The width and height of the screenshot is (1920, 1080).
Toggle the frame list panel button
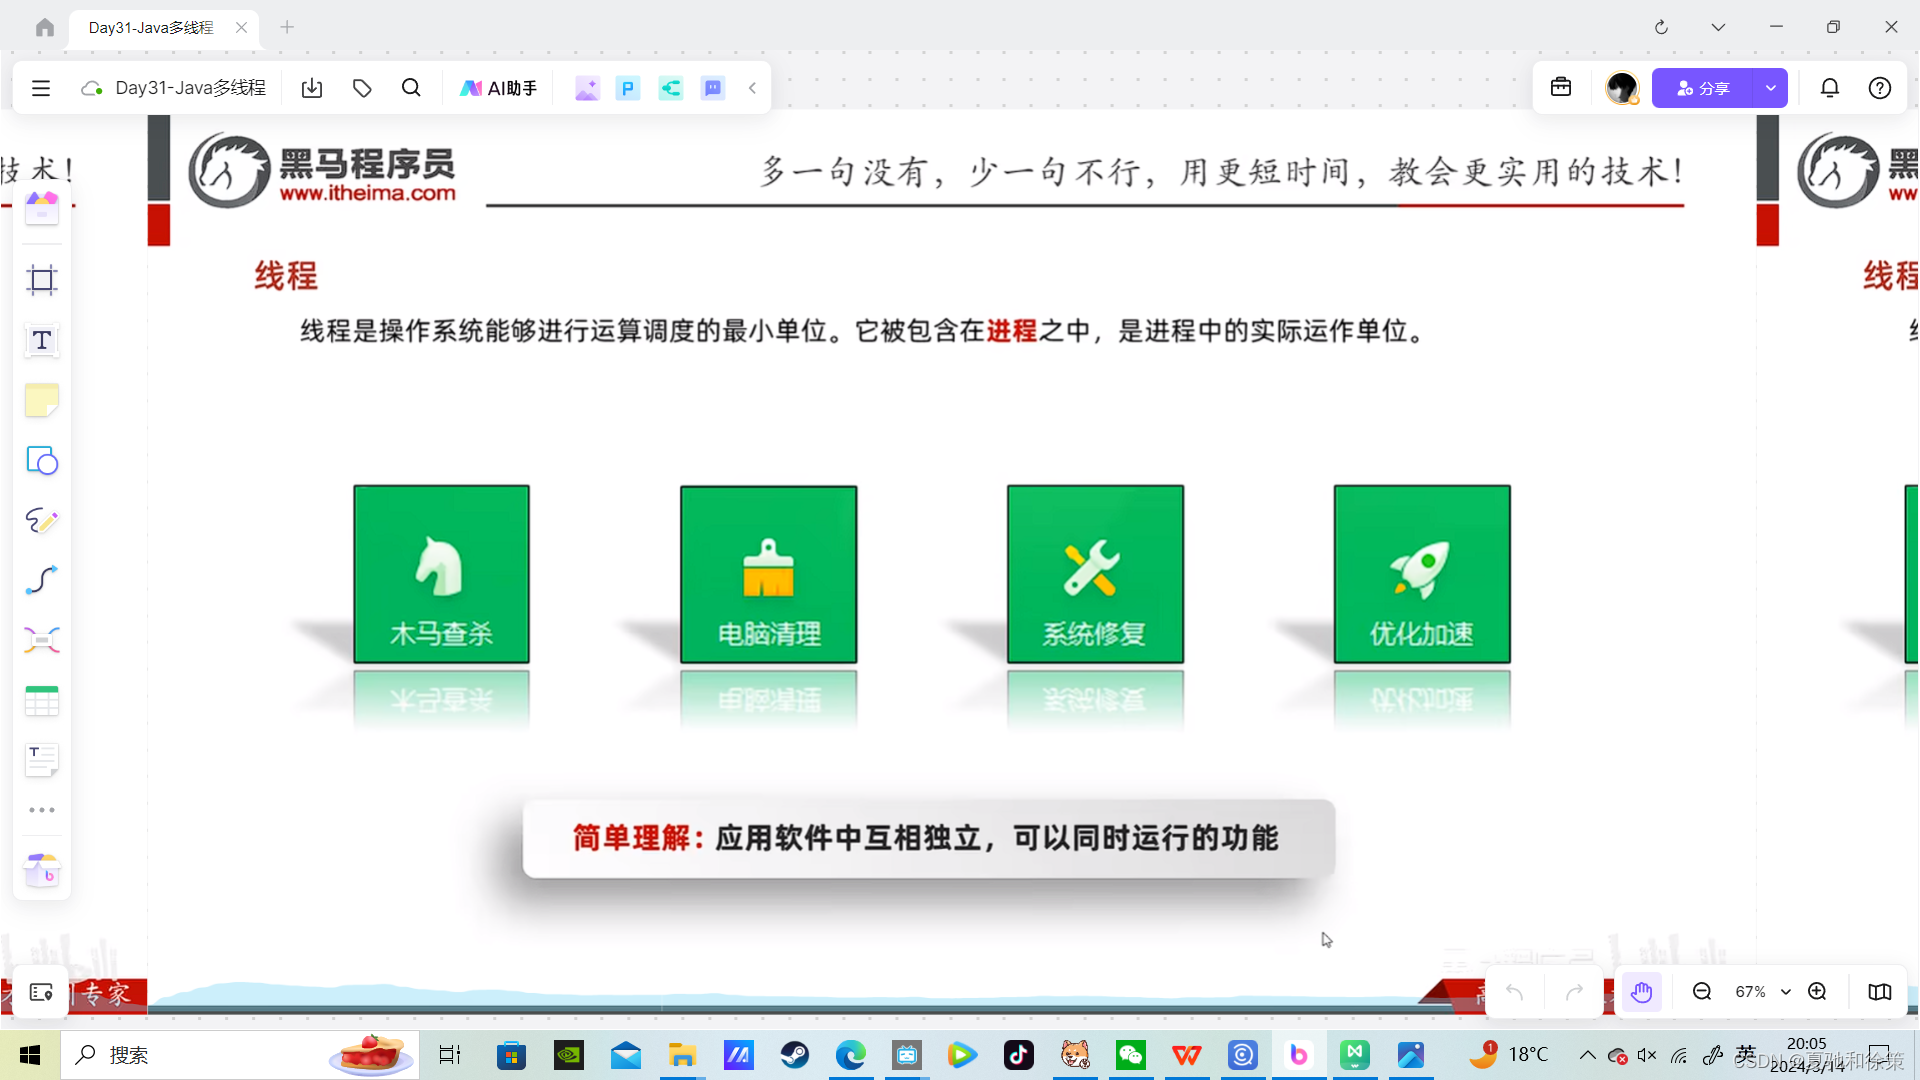click(41, 992)
